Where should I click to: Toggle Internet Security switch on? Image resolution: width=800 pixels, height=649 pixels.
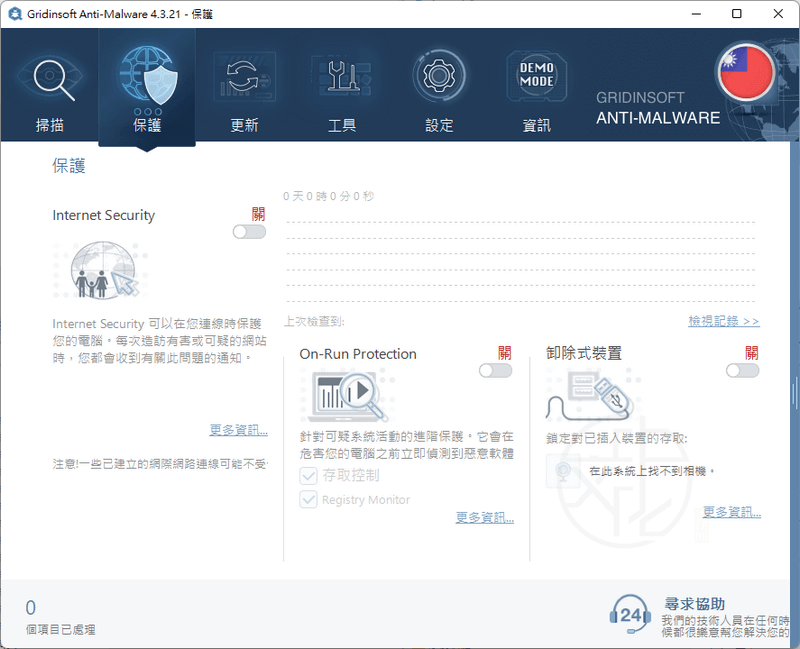pyautogui.click(x=249, y=232)
